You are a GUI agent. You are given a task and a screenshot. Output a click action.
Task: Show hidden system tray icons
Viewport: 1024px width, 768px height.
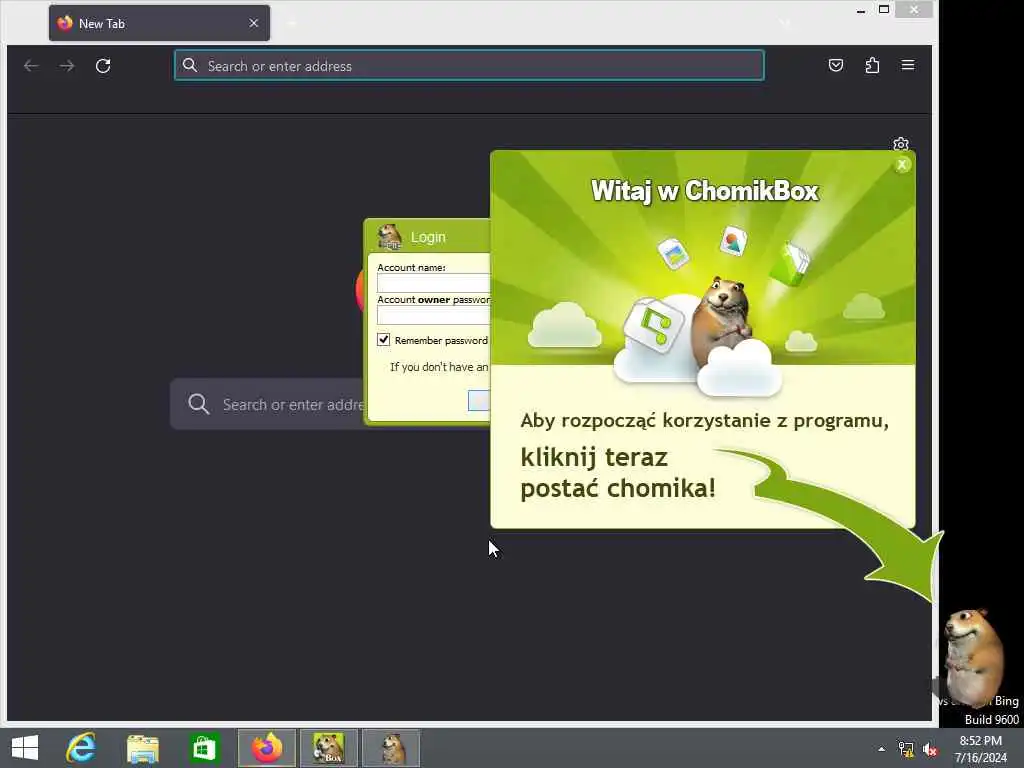tap(881, 749)
